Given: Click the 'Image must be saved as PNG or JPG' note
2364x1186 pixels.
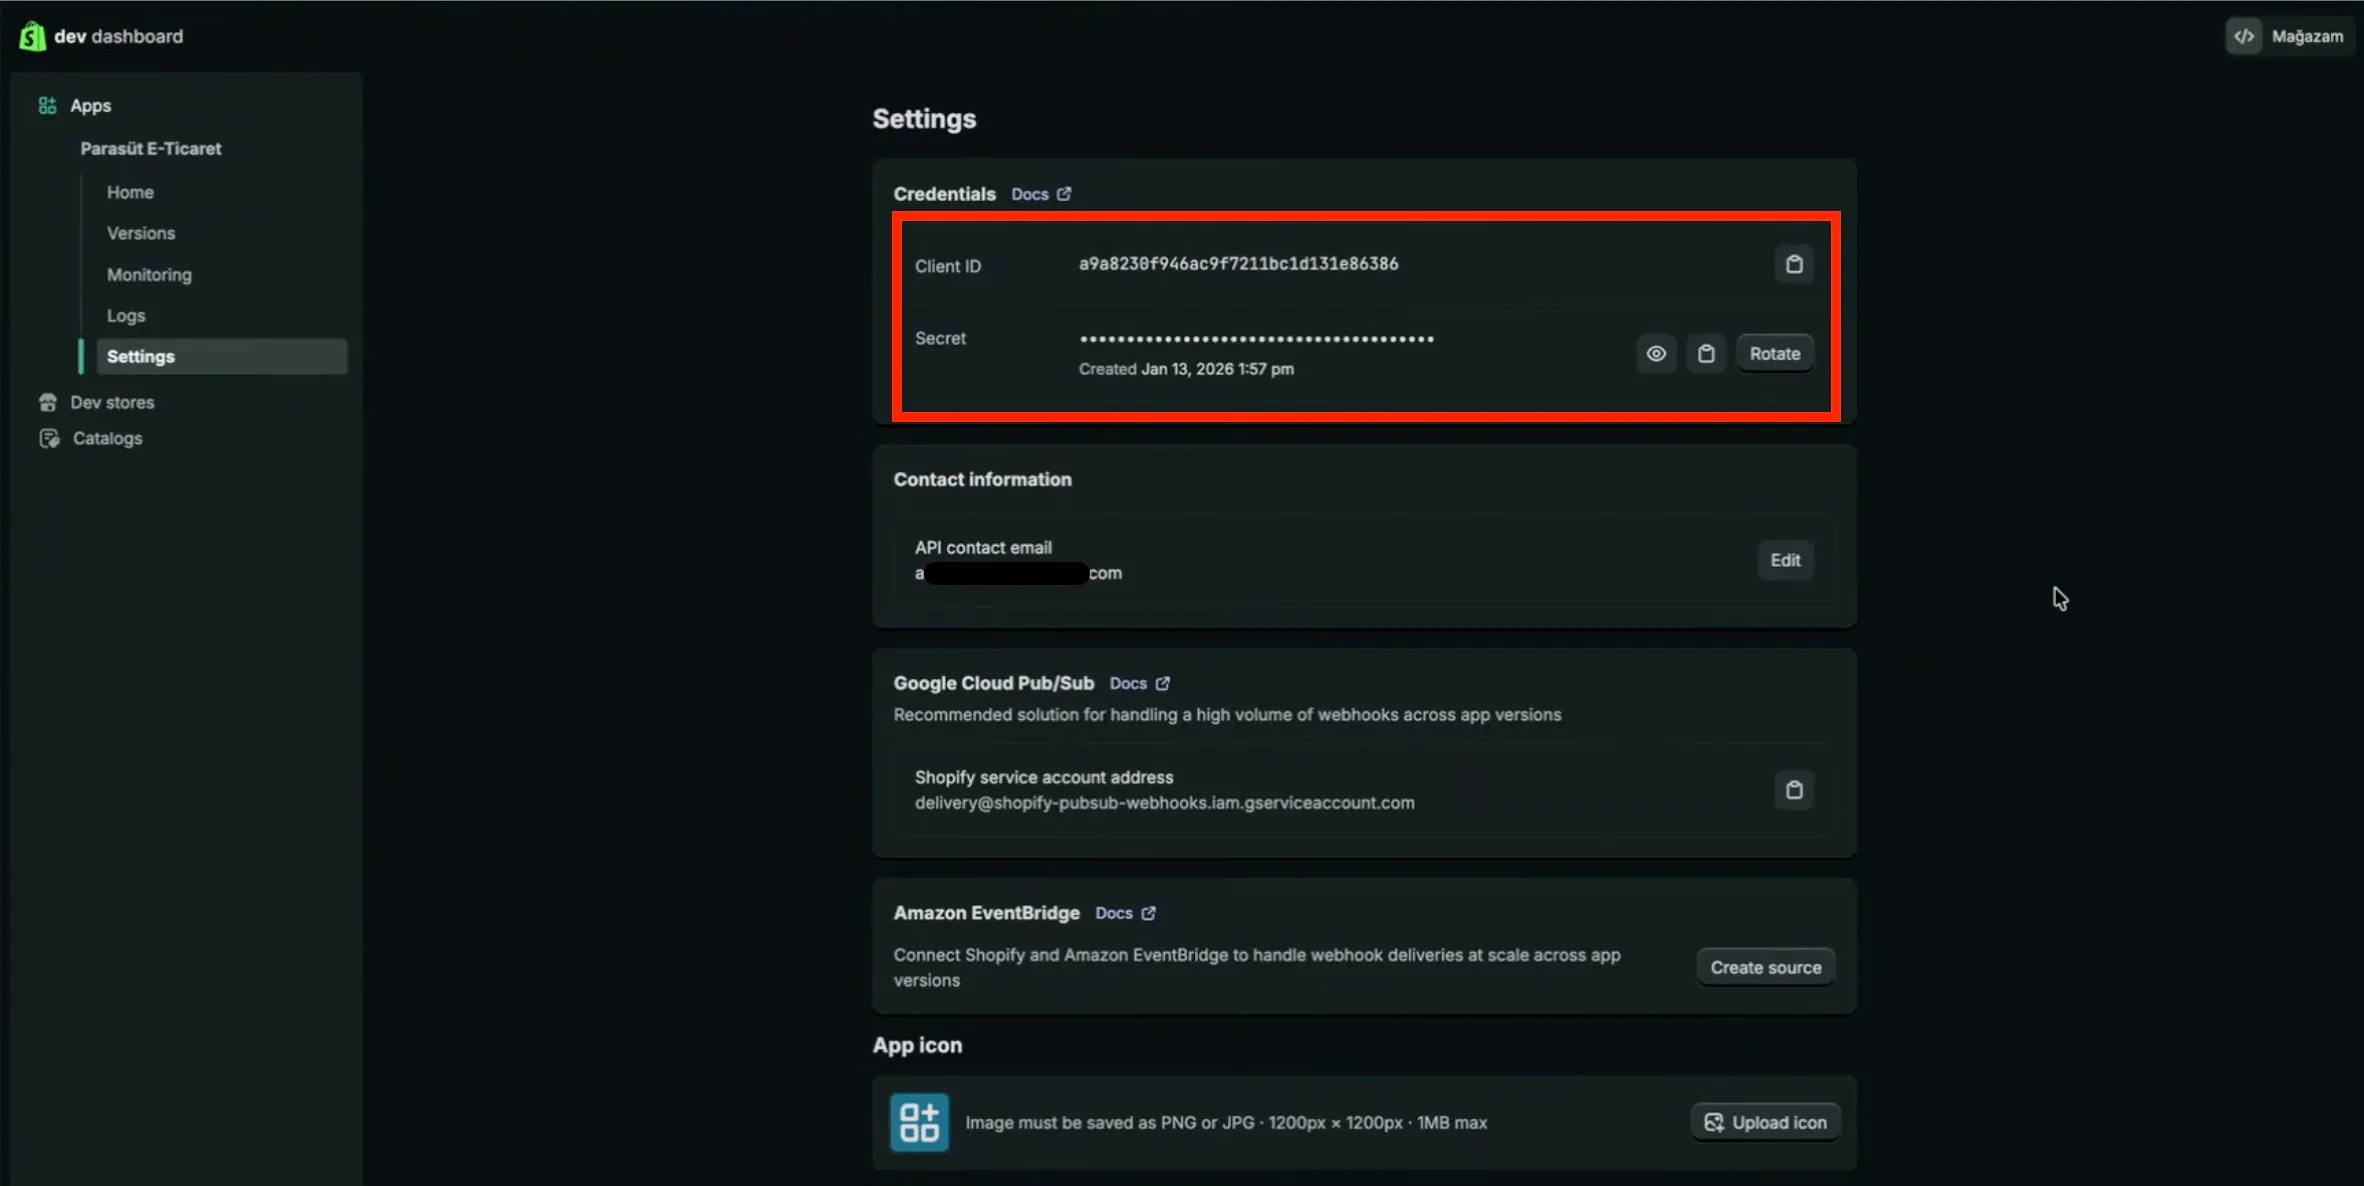Looking at the screenshot, I should tap(1226, 1122).
